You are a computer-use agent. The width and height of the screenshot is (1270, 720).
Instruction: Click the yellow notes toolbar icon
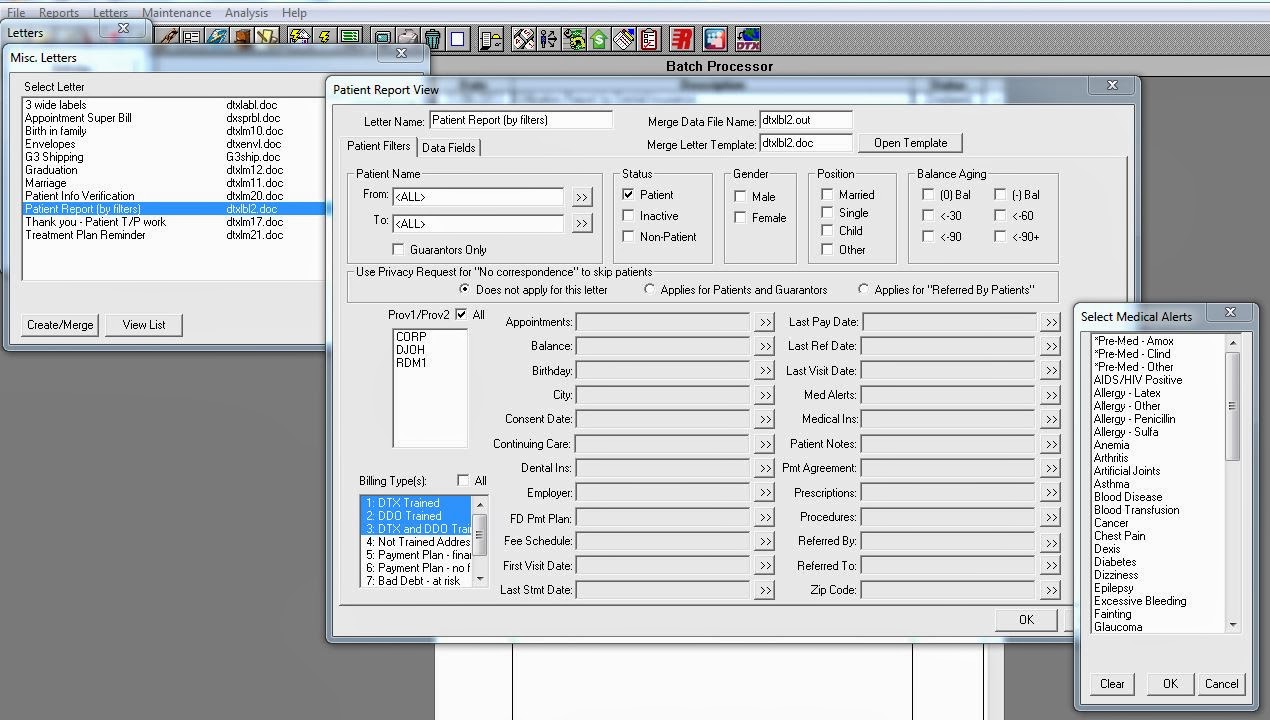point(266,37)
